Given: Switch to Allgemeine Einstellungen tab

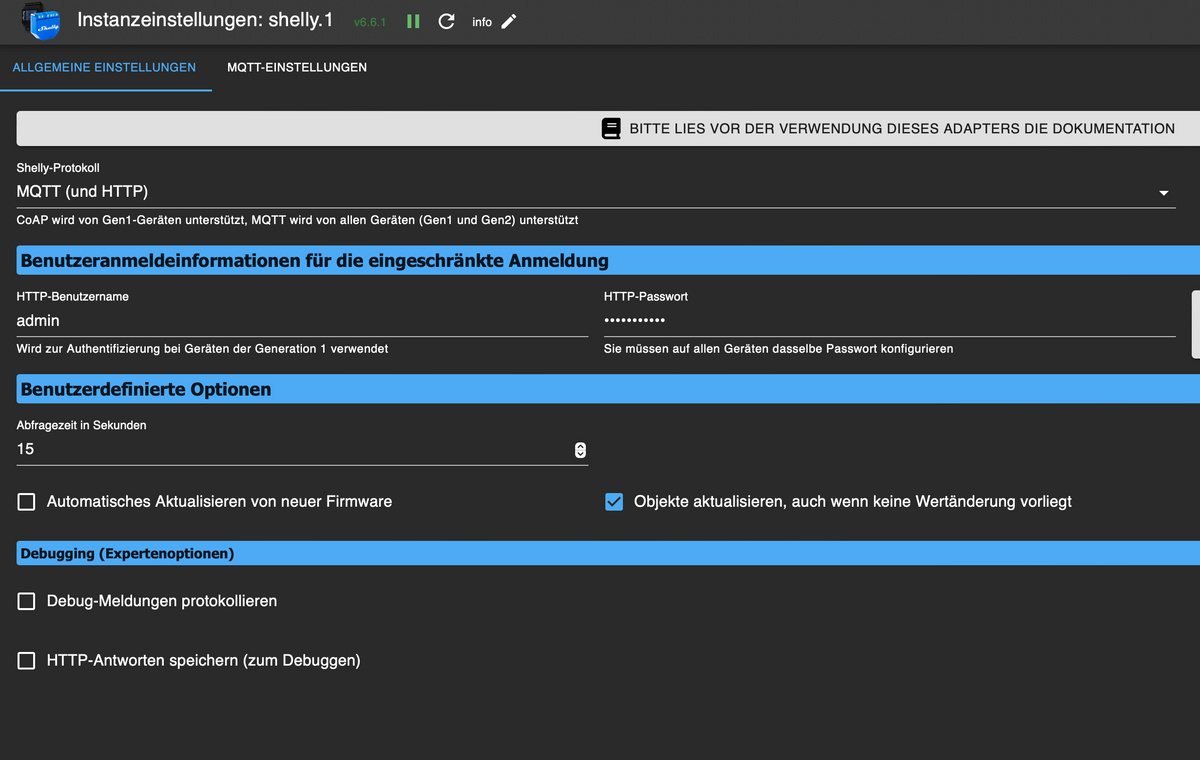Looking at the screenshot, I should [104, 67].
